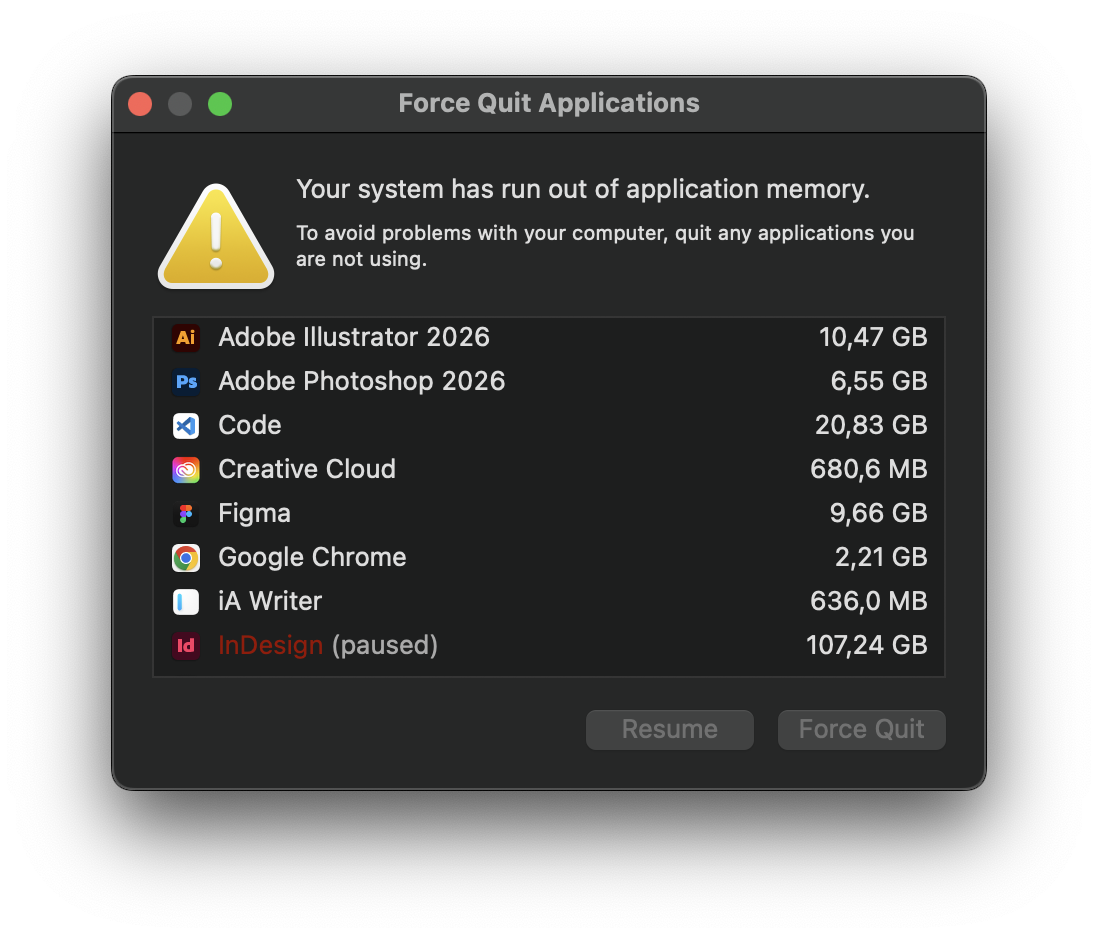The image size is (1098, 938).
Task: Click the 636,0 MB memory value
Action: [868, 601]
